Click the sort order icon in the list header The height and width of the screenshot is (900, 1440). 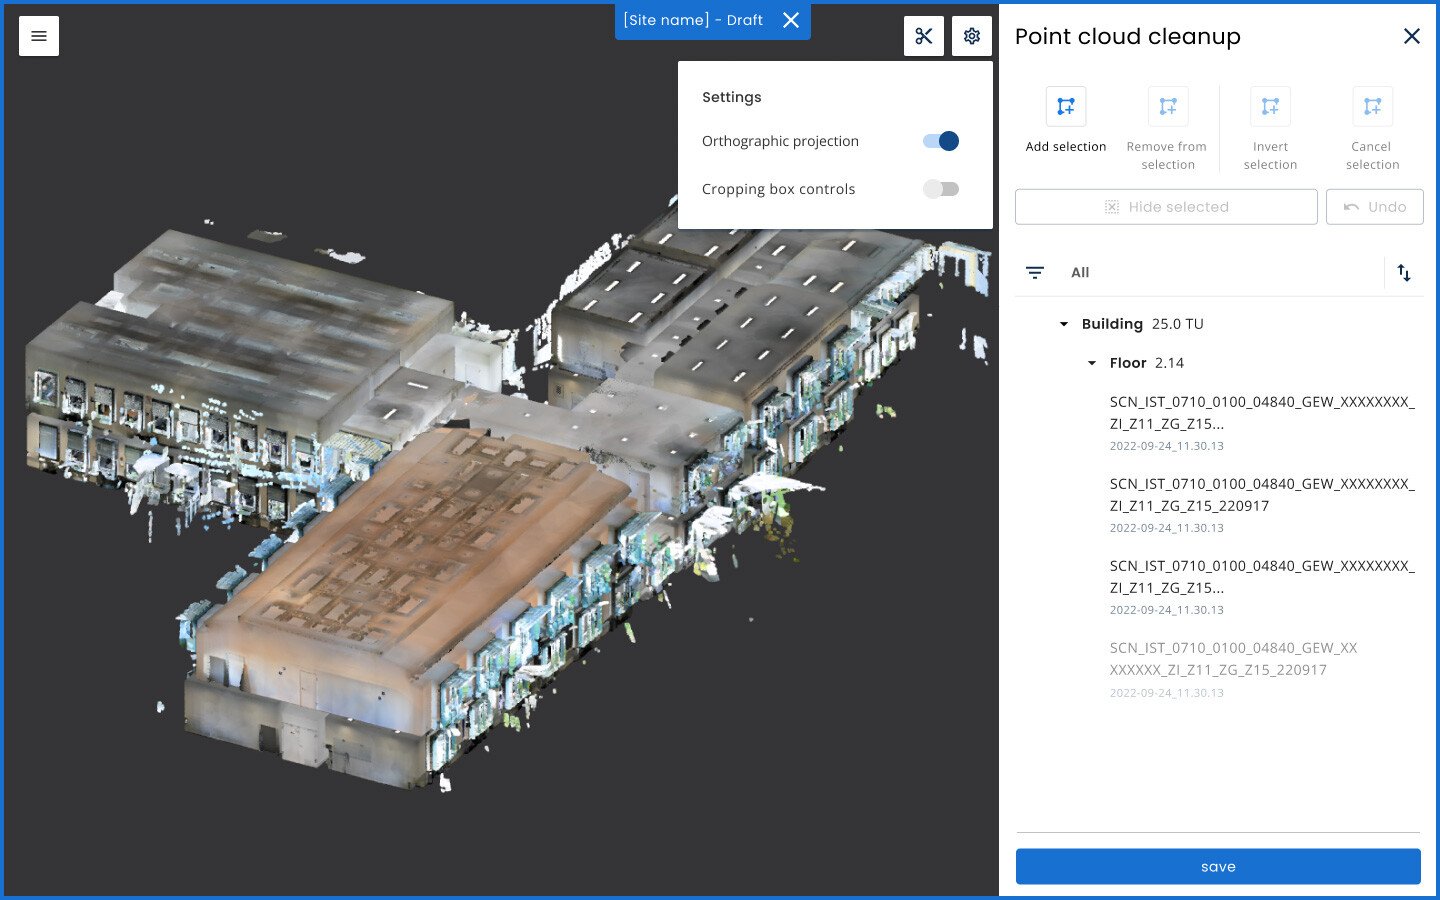click(1404, 272)
